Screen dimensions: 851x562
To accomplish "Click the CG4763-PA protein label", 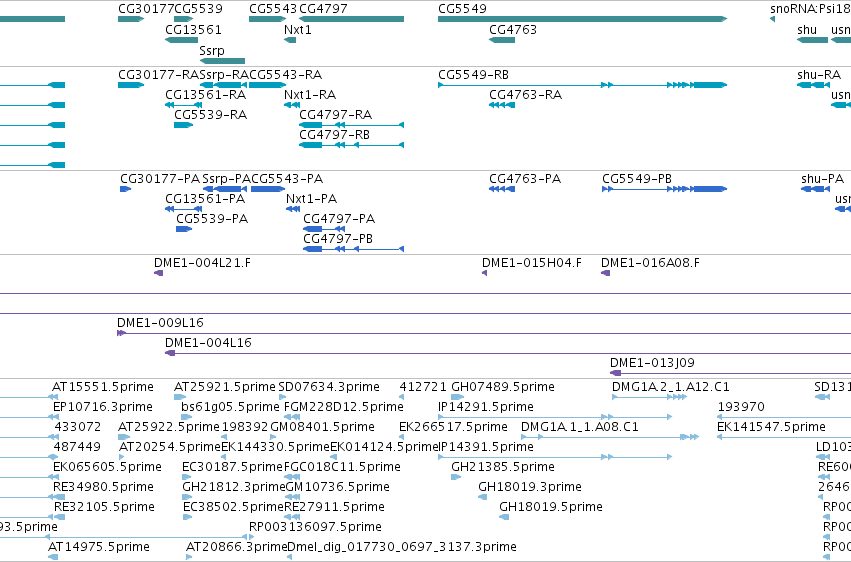I will [x=525, y=178].
